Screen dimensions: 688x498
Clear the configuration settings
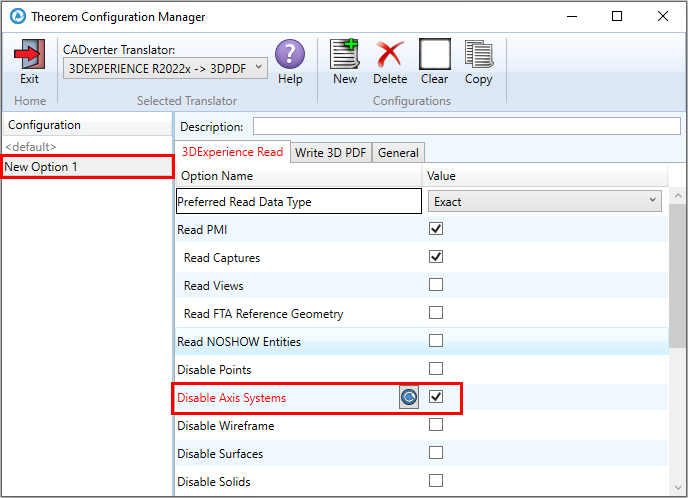tap(434, 54)
